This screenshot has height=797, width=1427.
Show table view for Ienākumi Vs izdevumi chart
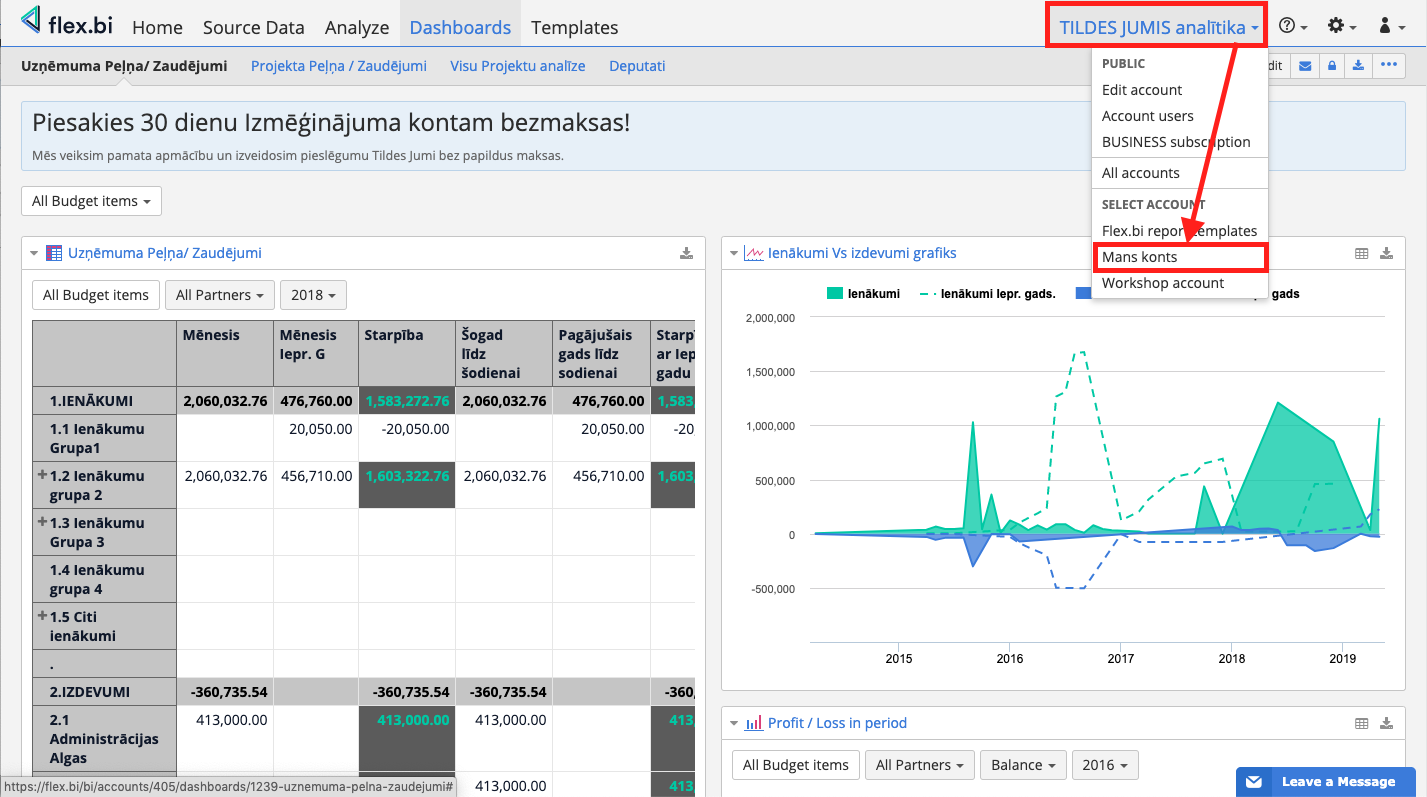point(1361,254)
